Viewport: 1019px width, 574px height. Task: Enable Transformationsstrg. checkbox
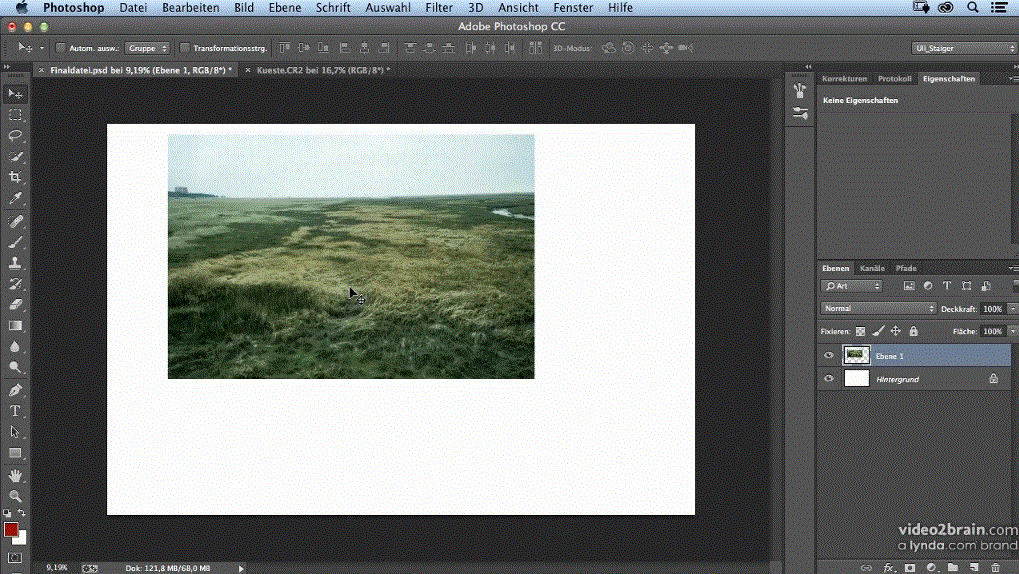point(185,47)
